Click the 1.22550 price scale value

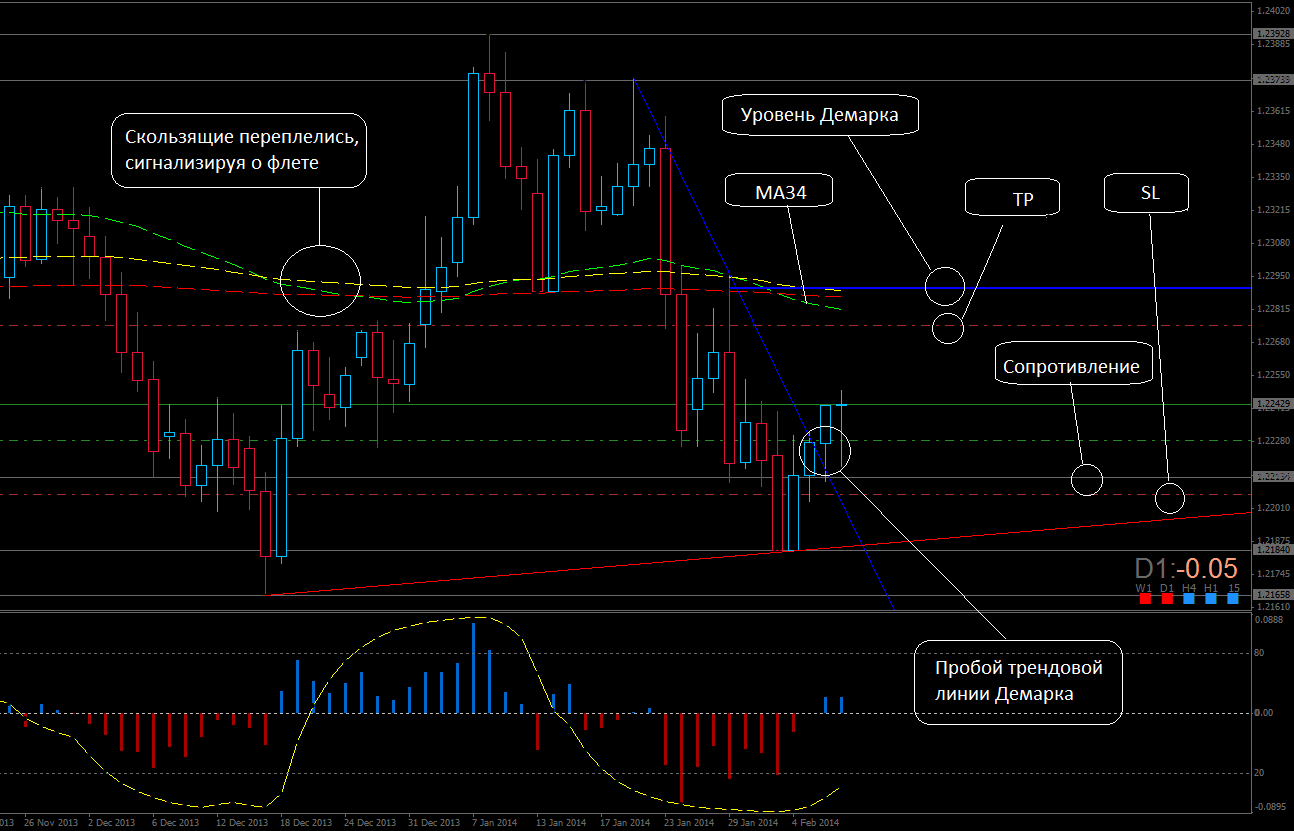pos(1273,375)
